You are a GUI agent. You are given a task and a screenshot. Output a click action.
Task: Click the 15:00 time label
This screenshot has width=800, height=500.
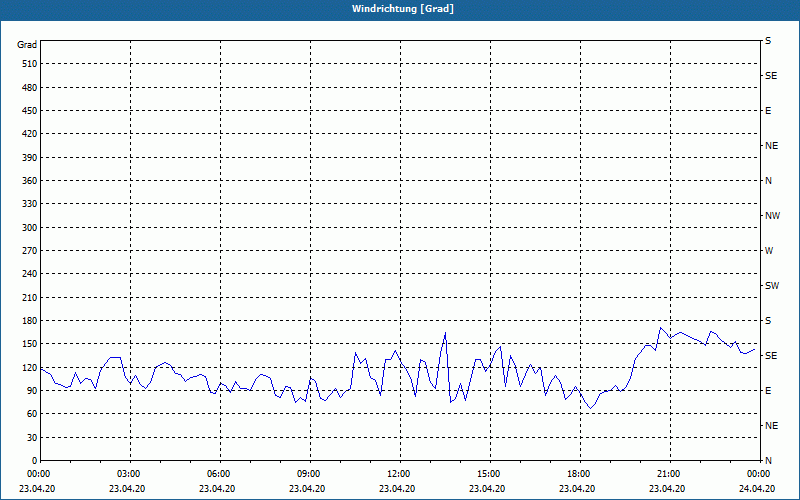pos(490,474)
